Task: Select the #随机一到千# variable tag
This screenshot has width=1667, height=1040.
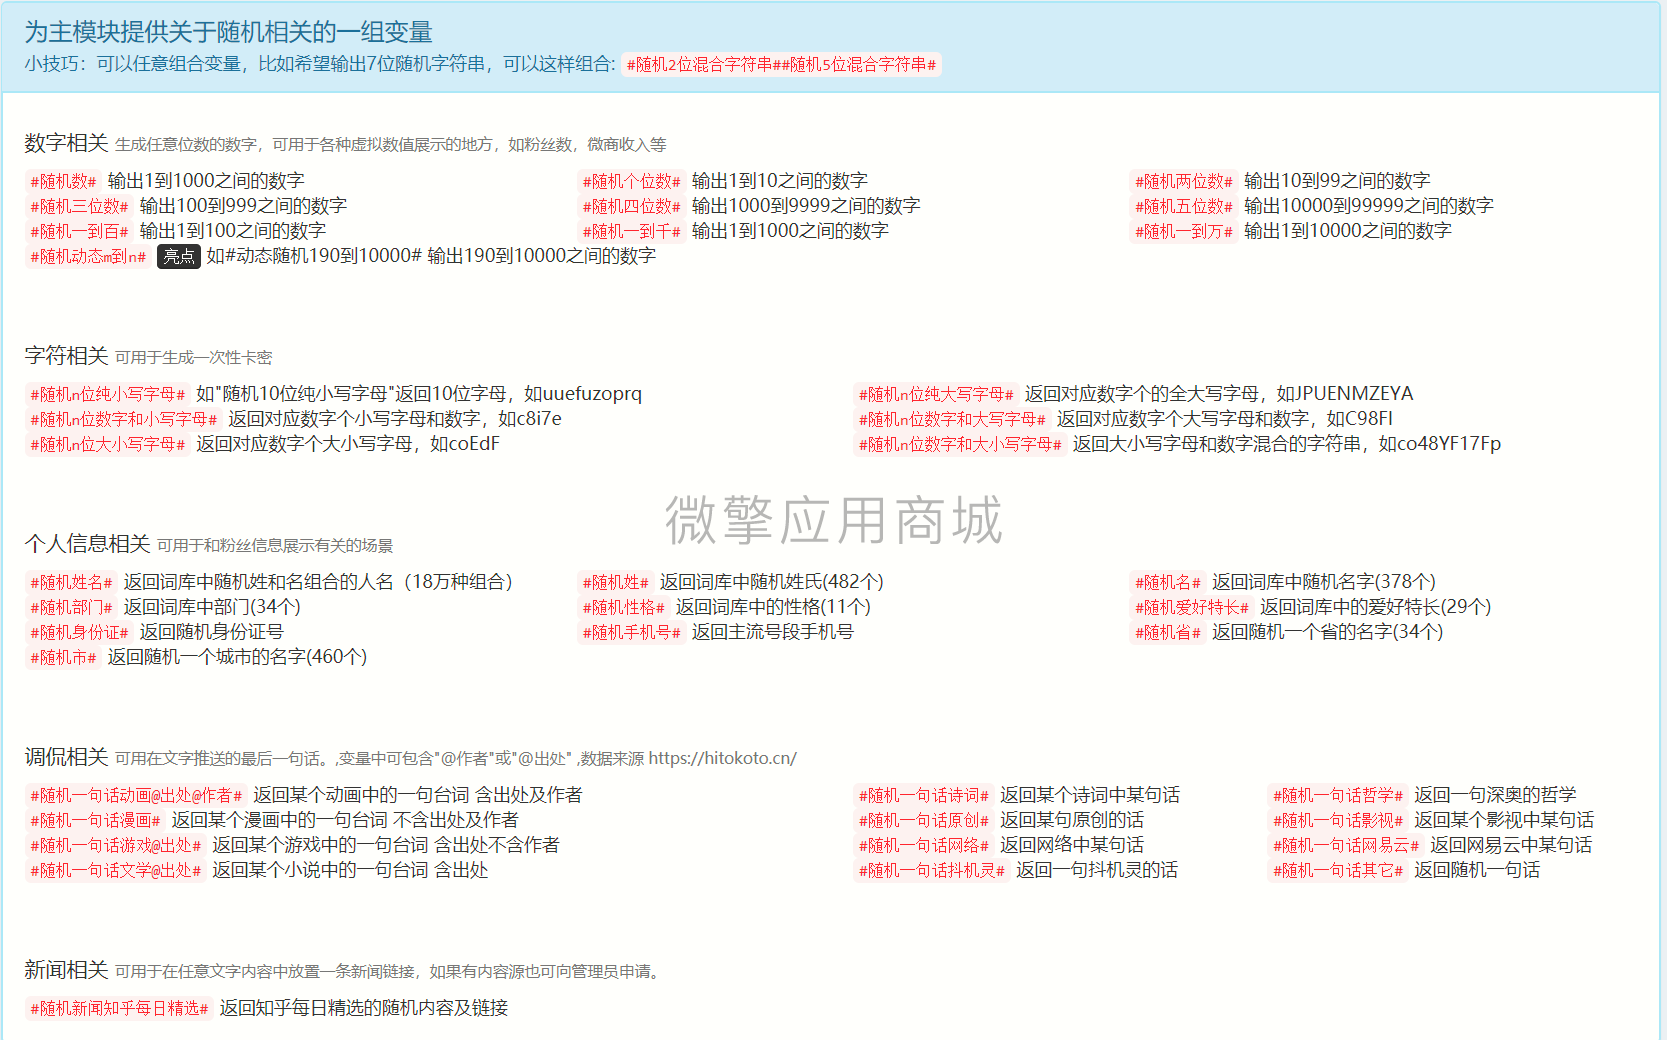Action: coord(631,231)
